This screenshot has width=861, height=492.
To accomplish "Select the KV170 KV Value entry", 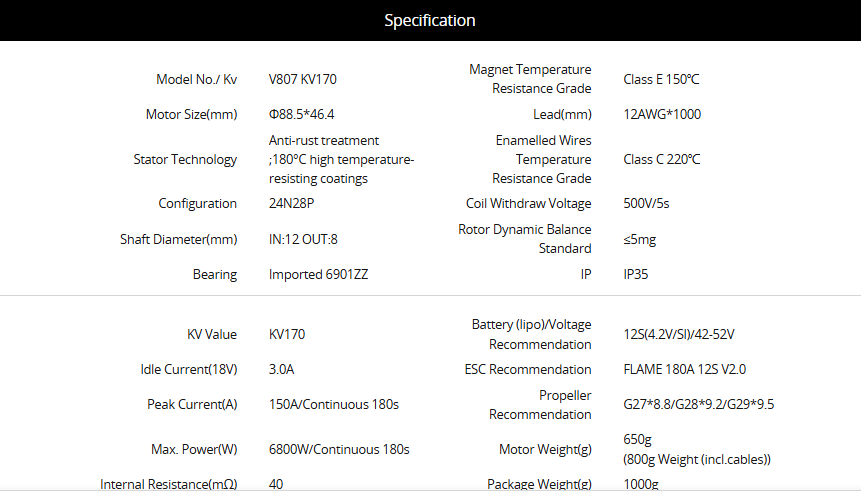I will pos(287,334).
